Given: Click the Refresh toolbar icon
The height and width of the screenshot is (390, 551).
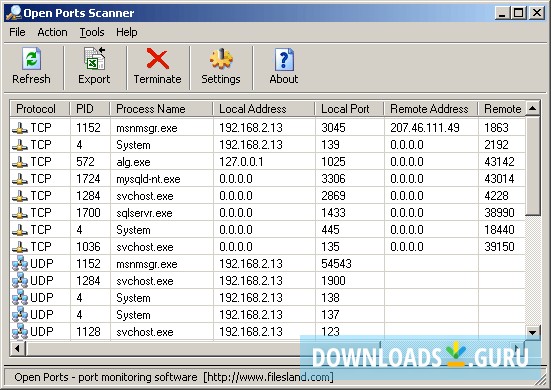Looking at the screenshot, I should (31, 59).
